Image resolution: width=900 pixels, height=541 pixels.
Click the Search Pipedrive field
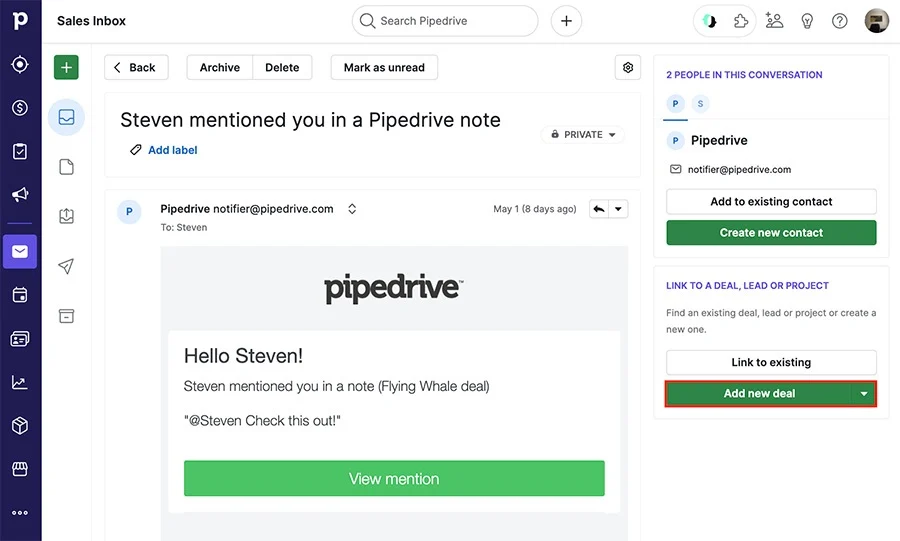pos(445,21)
